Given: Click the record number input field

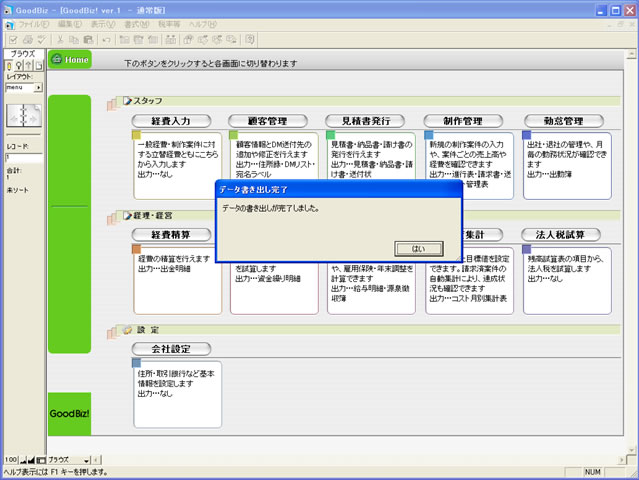Looking at the screenshot, I should pyautogui.click(x=22, y=157).
